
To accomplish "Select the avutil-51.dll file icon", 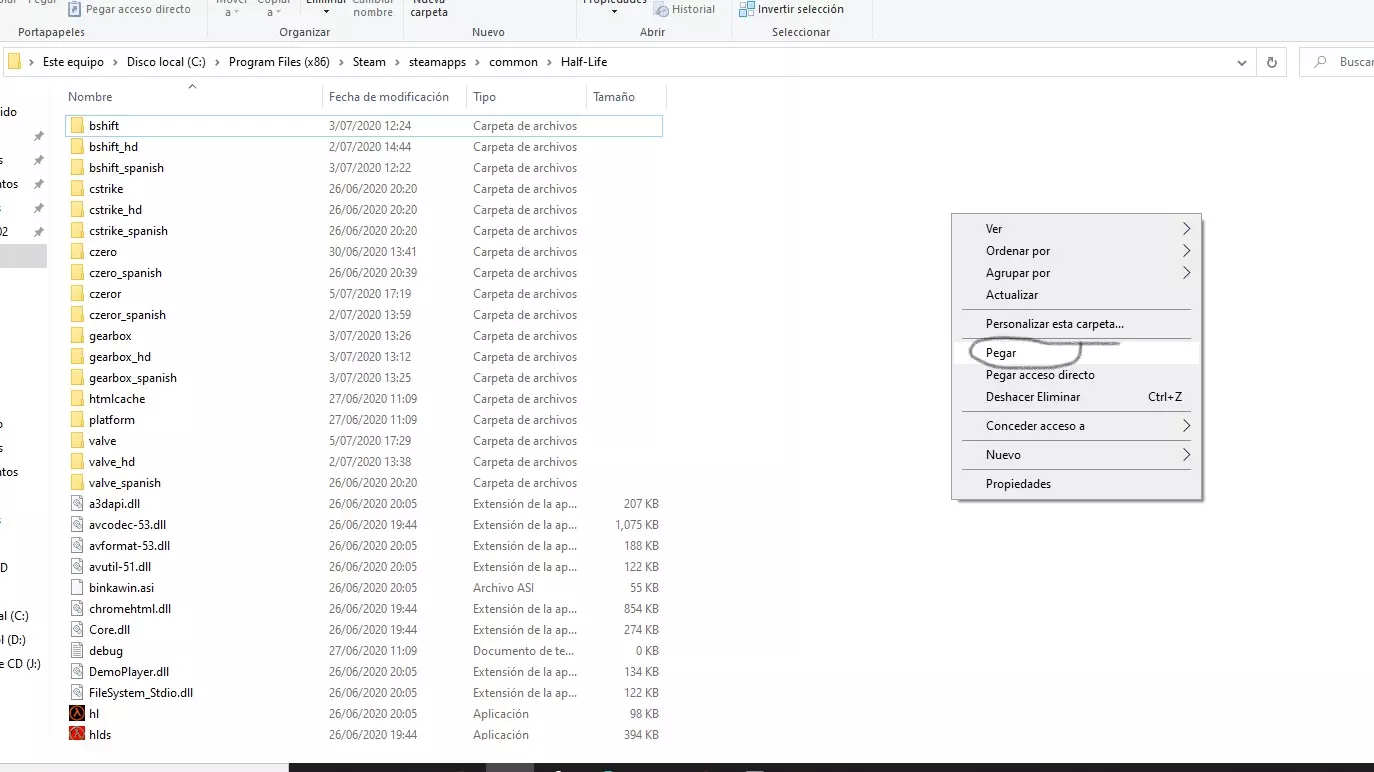I will (x=78, y=567).
